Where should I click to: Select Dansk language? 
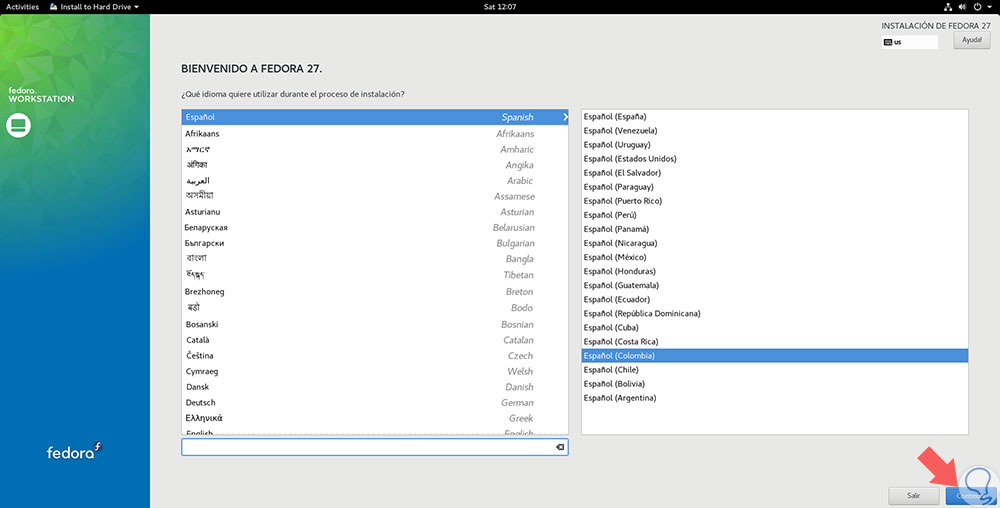pyautogui.click(x=374, y=387)
